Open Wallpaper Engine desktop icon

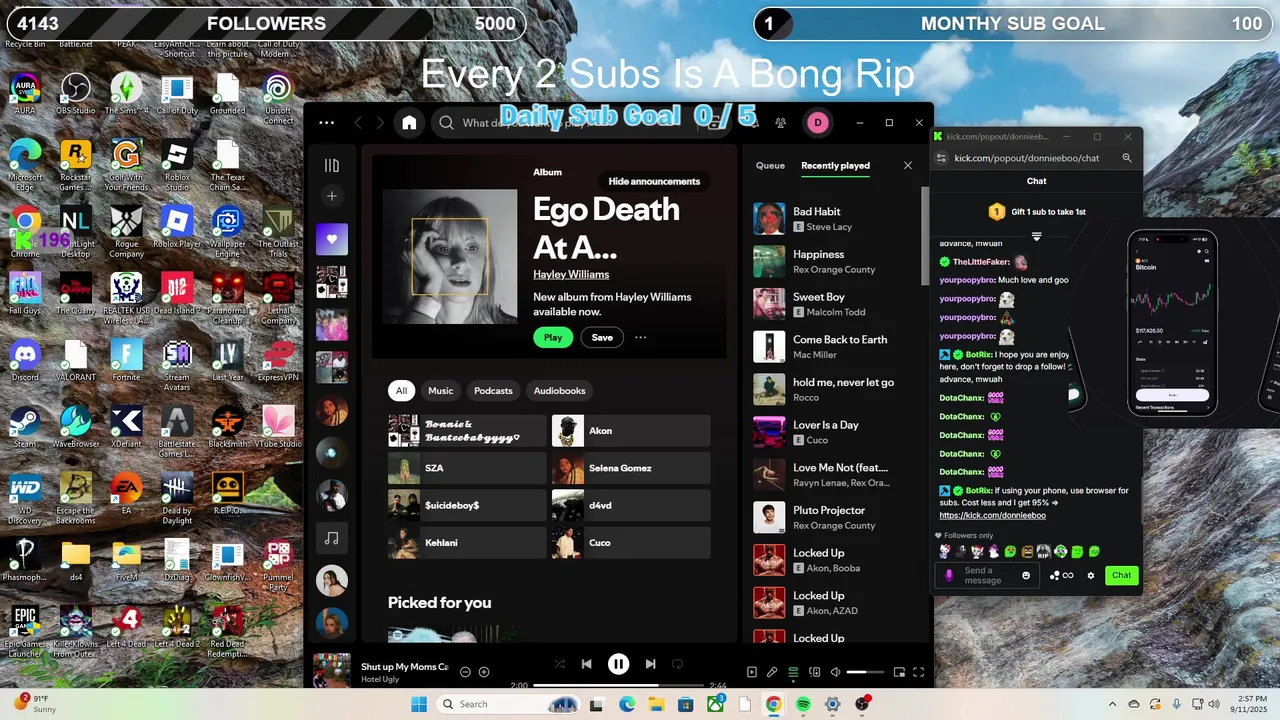click(x=228, y=229)
